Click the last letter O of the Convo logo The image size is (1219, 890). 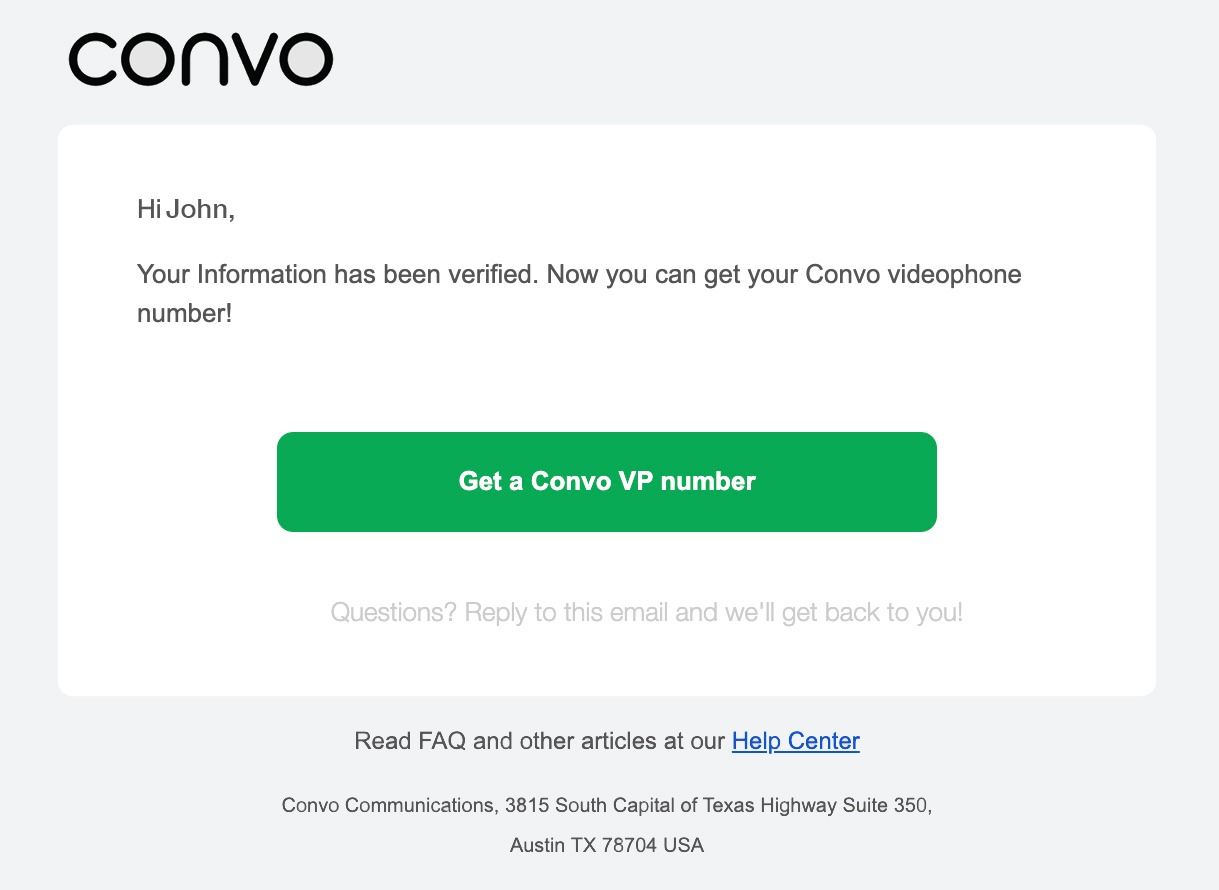307,60
